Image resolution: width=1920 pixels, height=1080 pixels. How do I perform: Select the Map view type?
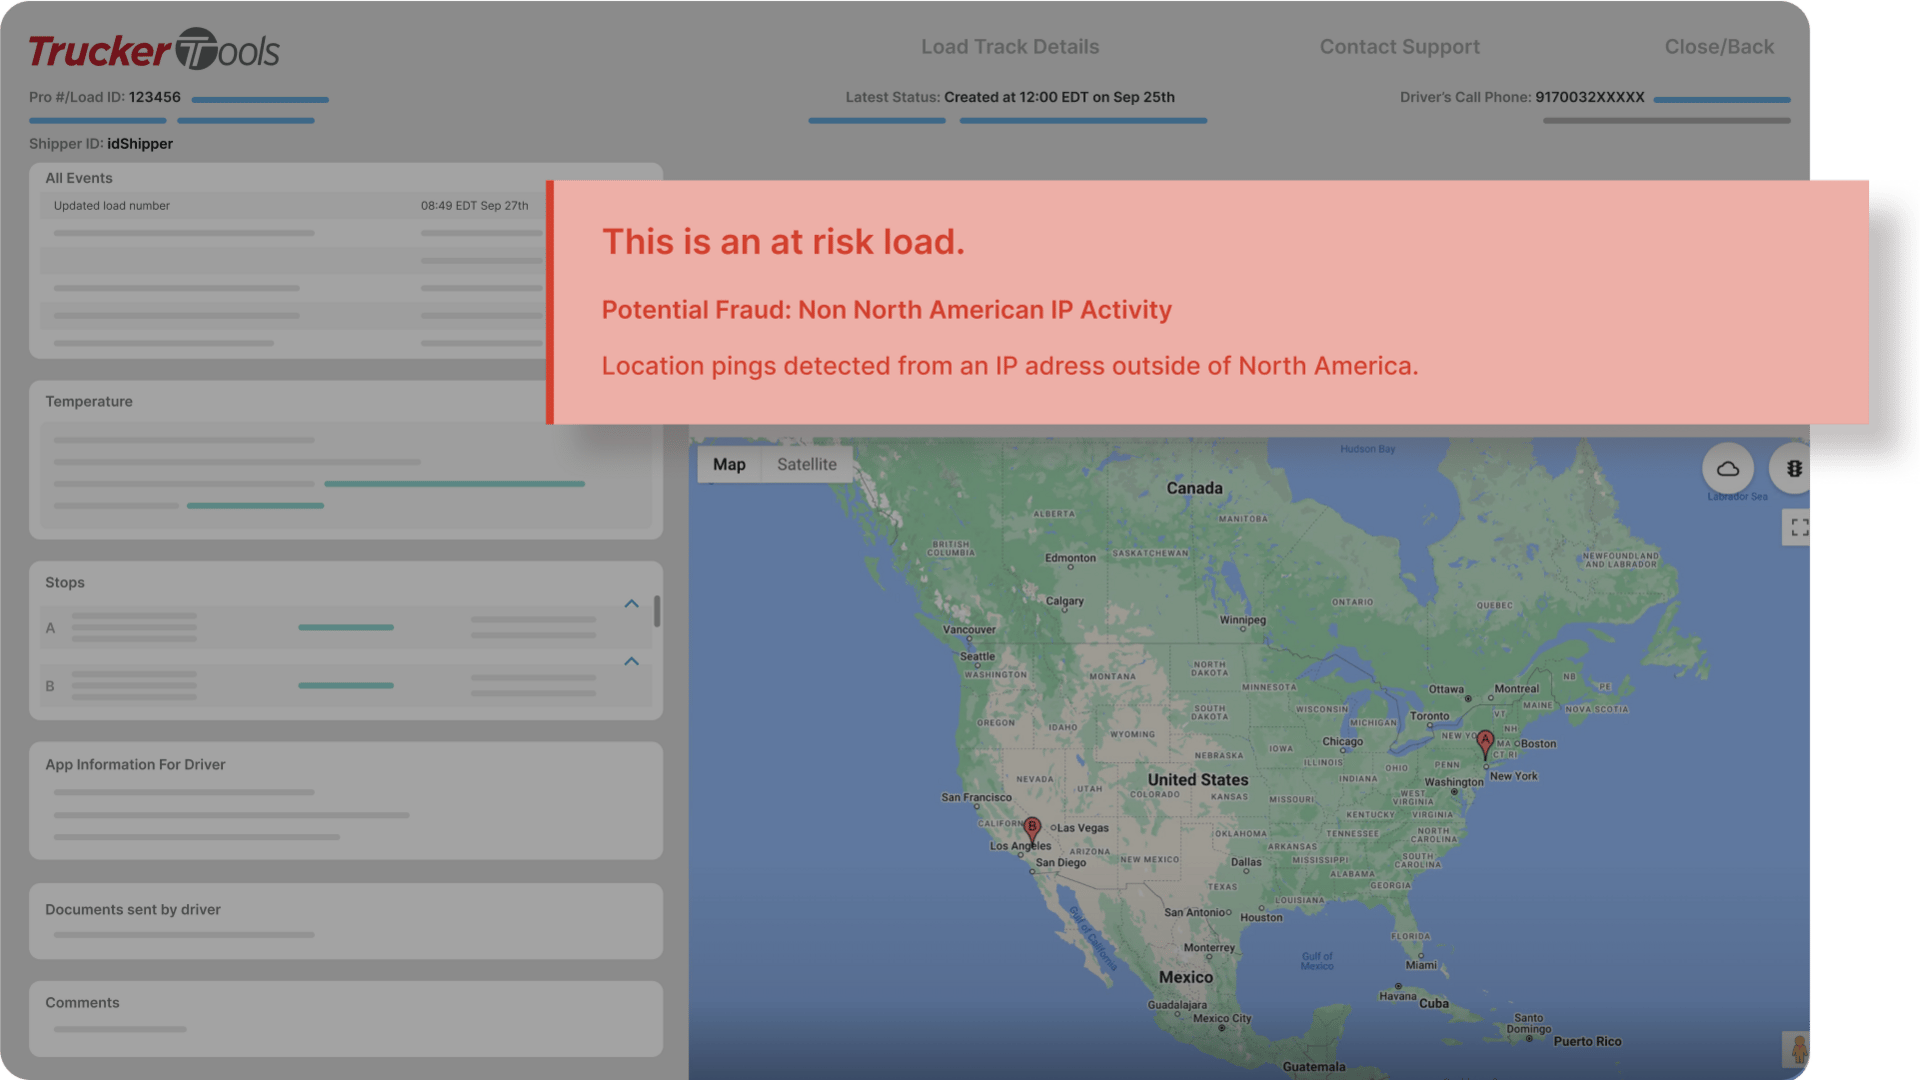(729, 464)
